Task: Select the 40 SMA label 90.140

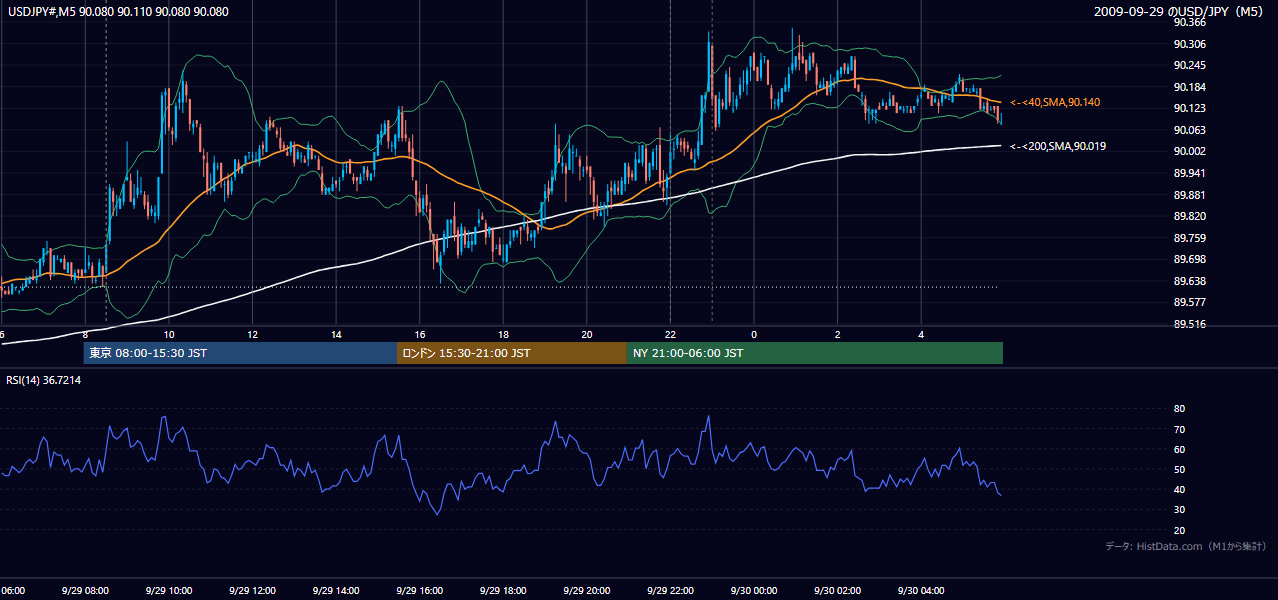Action: pos(1055,103)
